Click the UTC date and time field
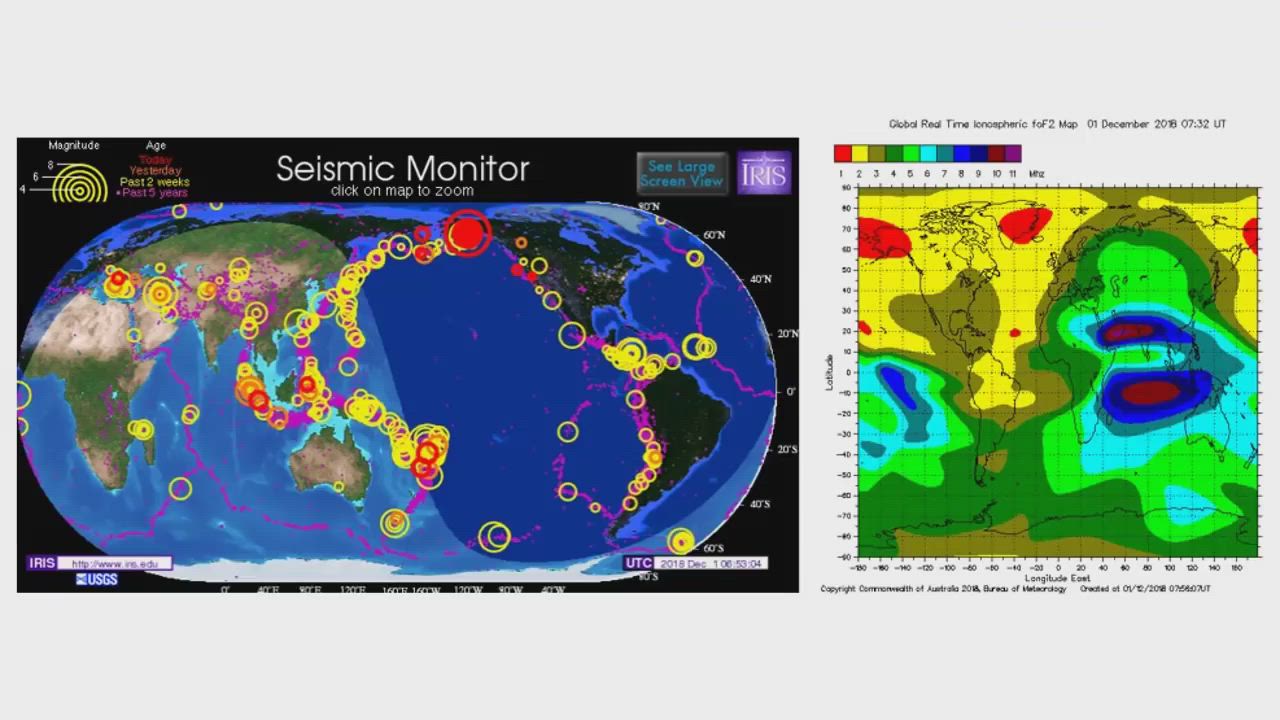1280x720 pixels. click(x=711, y=563)
